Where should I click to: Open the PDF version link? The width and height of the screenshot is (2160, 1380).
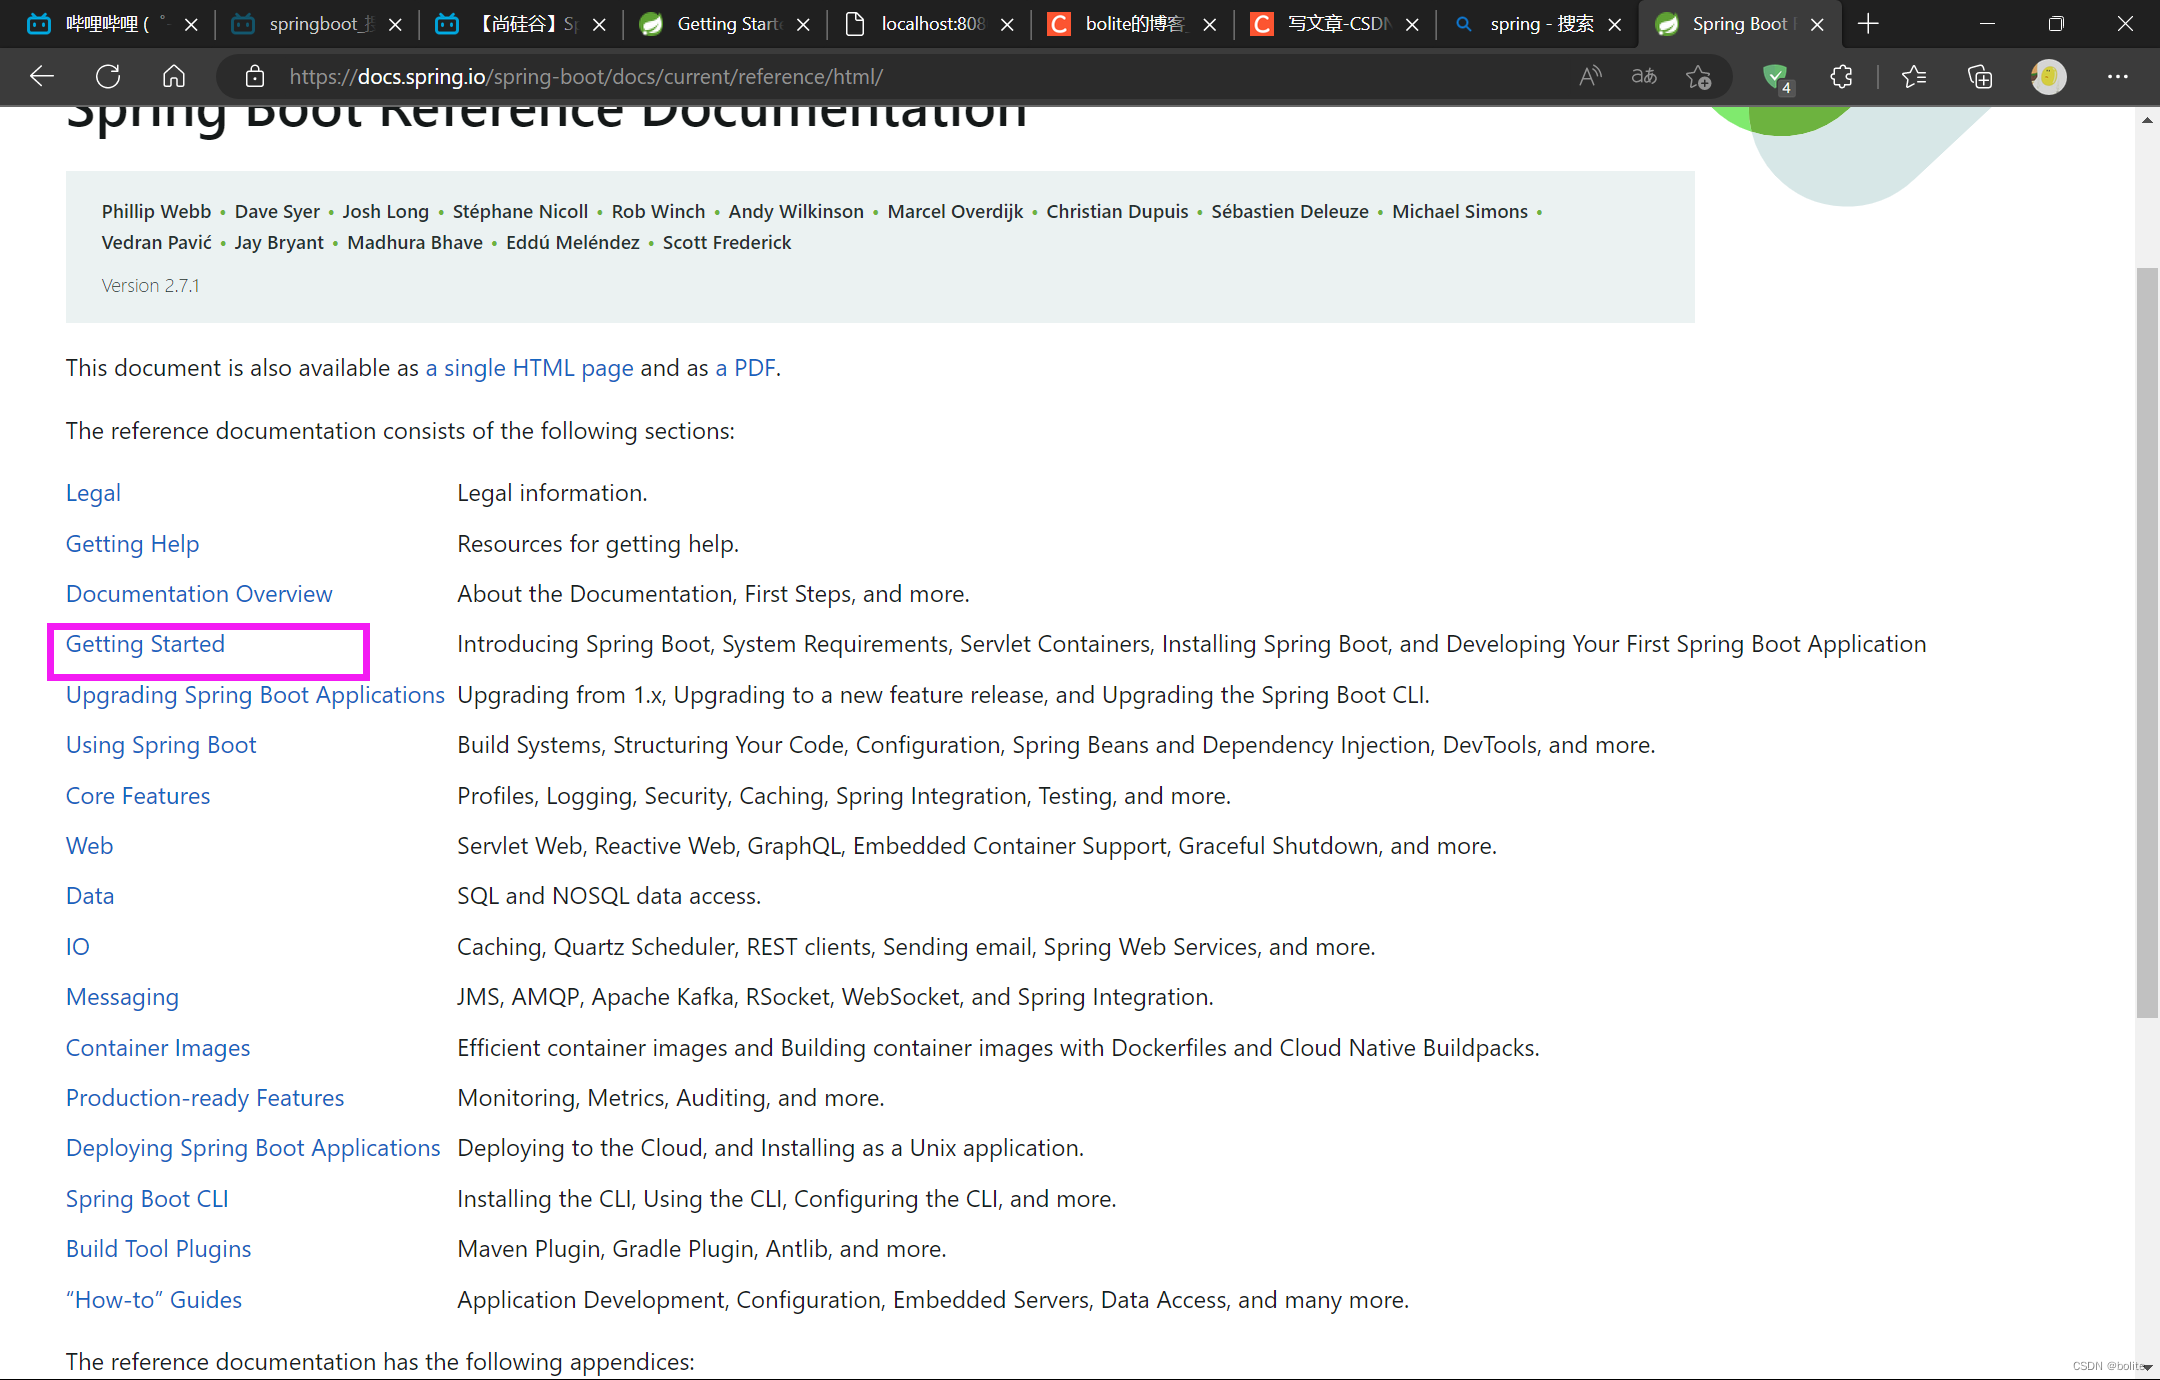[745, 368]
